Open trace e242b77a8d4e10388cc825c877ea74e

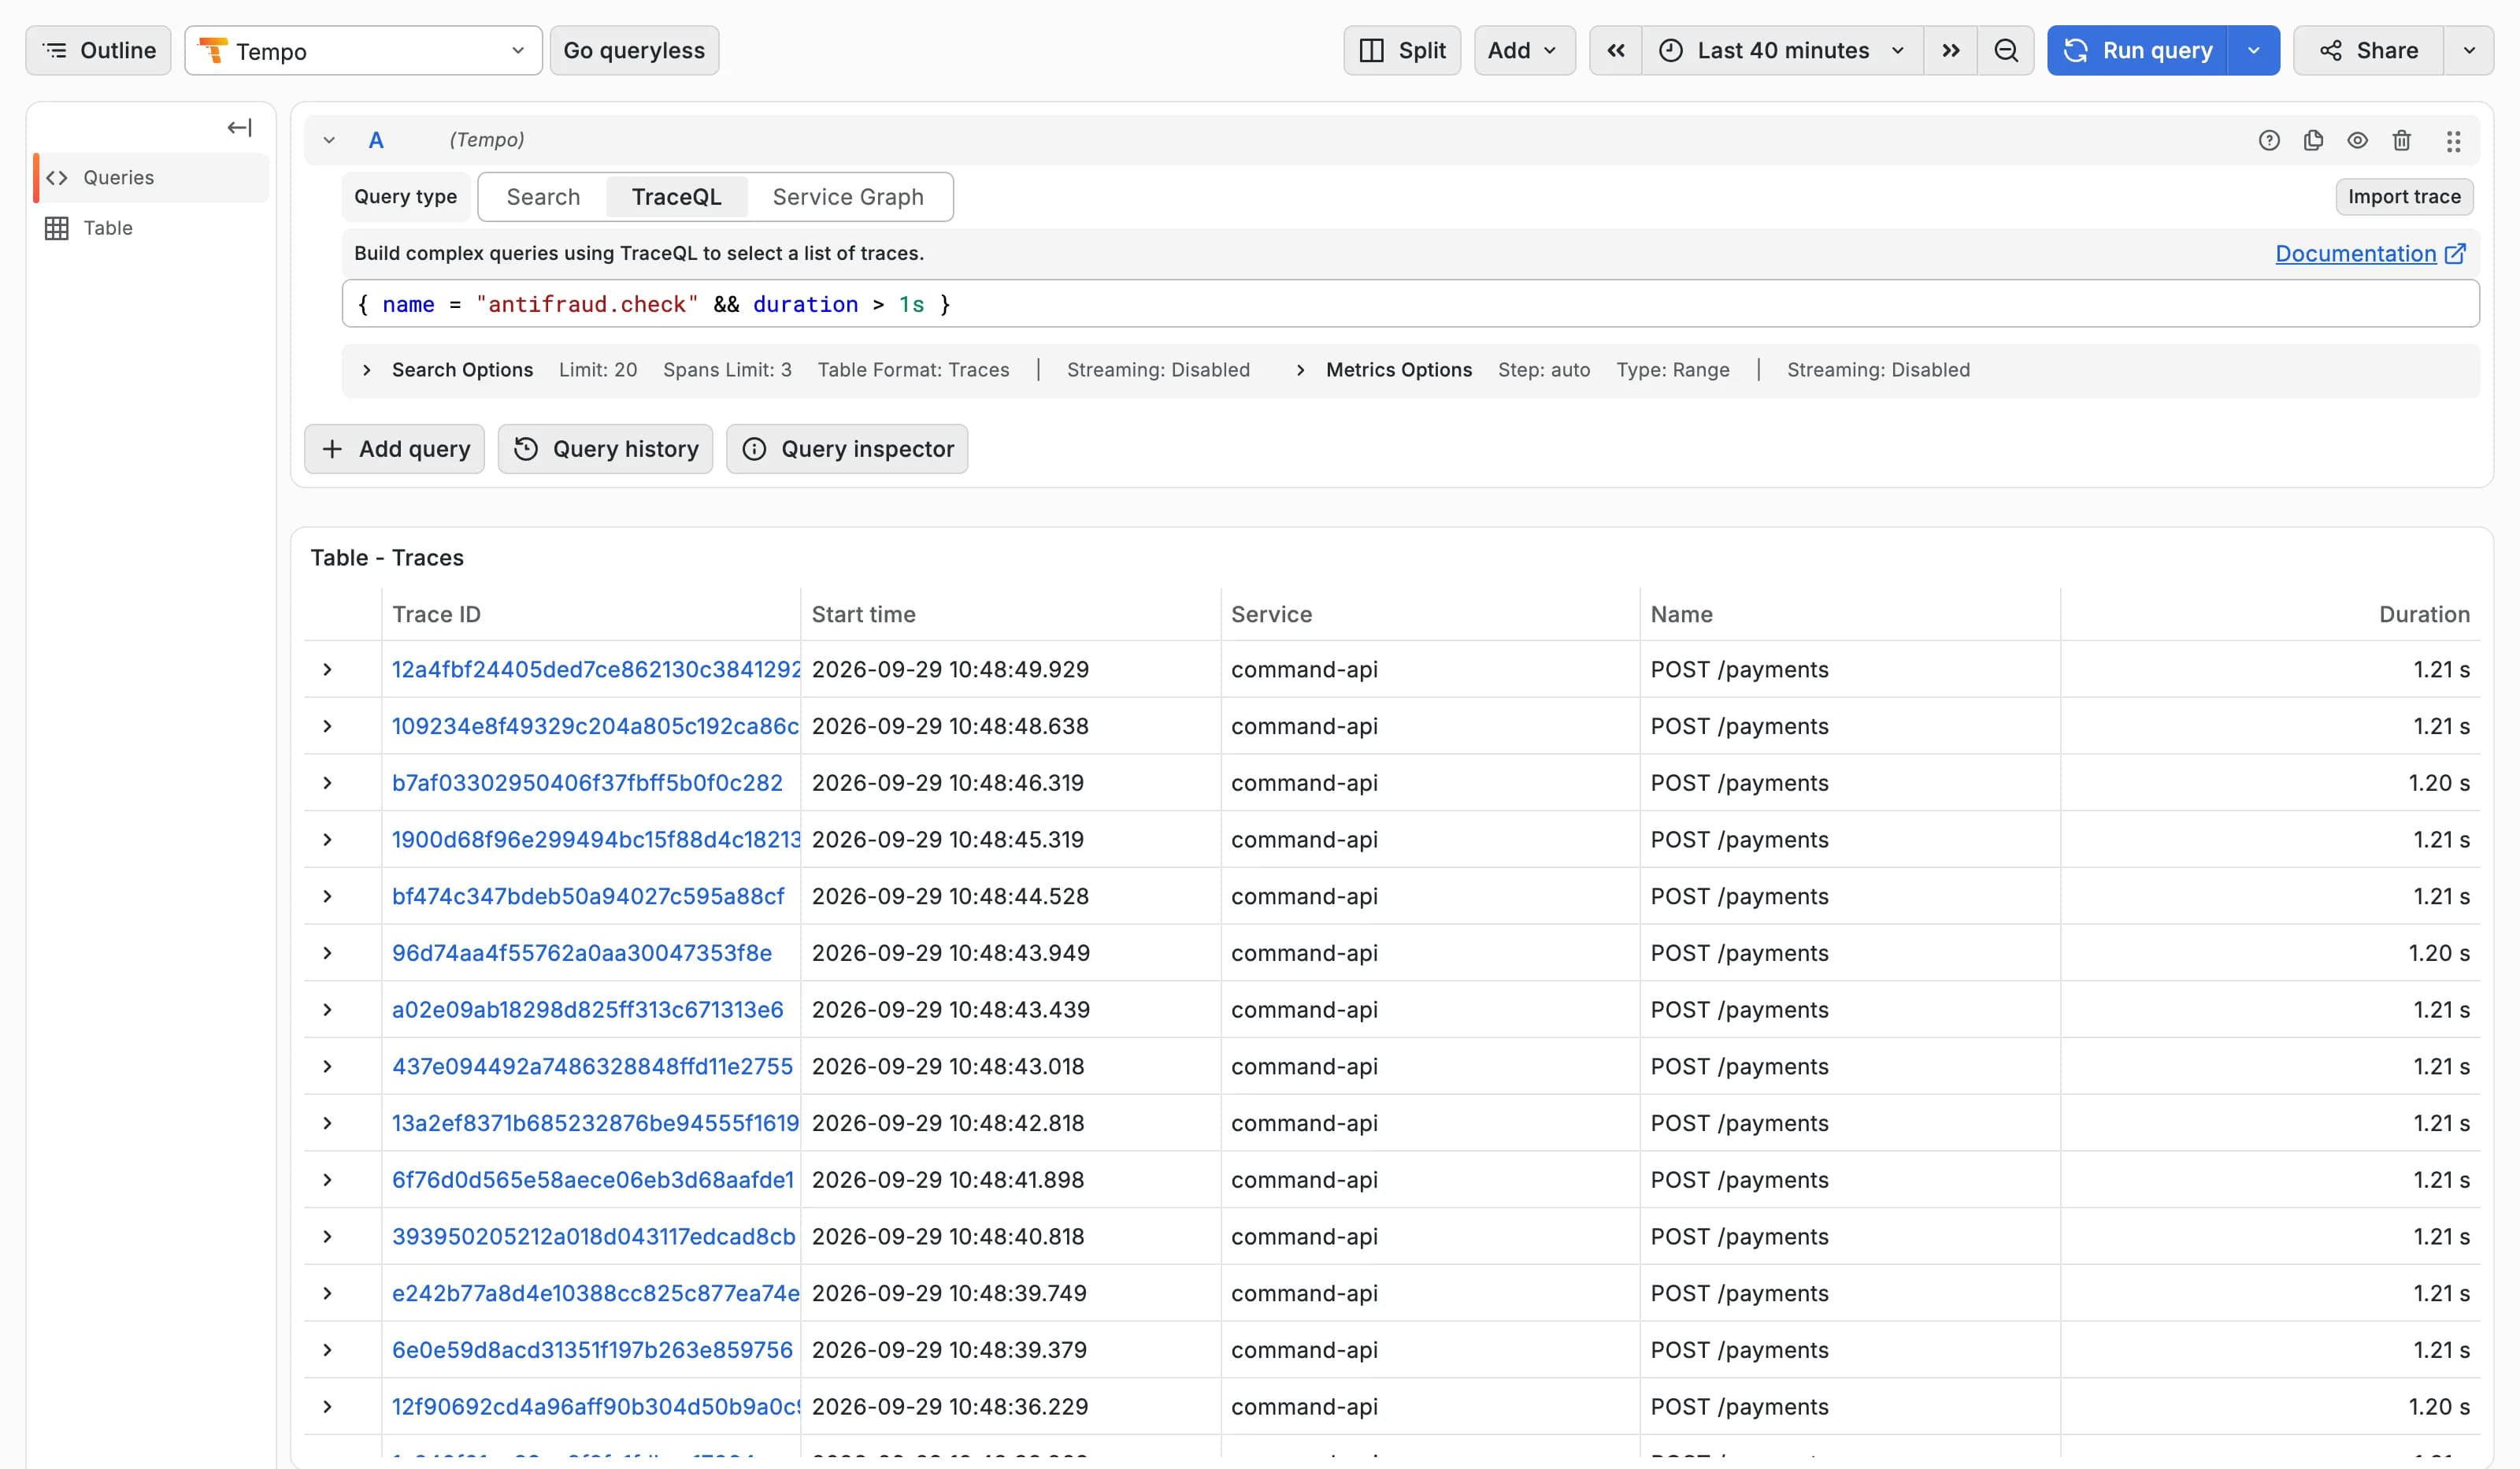click(x=595, y=1294)
